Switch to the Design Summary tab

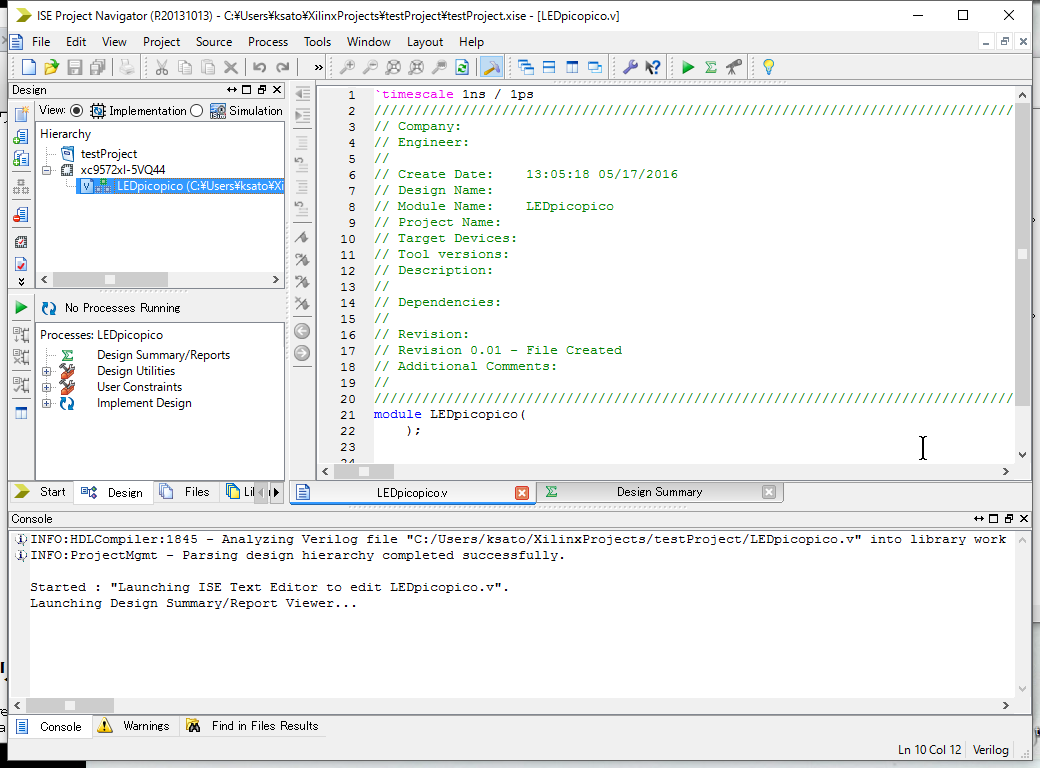click(659, 492)
